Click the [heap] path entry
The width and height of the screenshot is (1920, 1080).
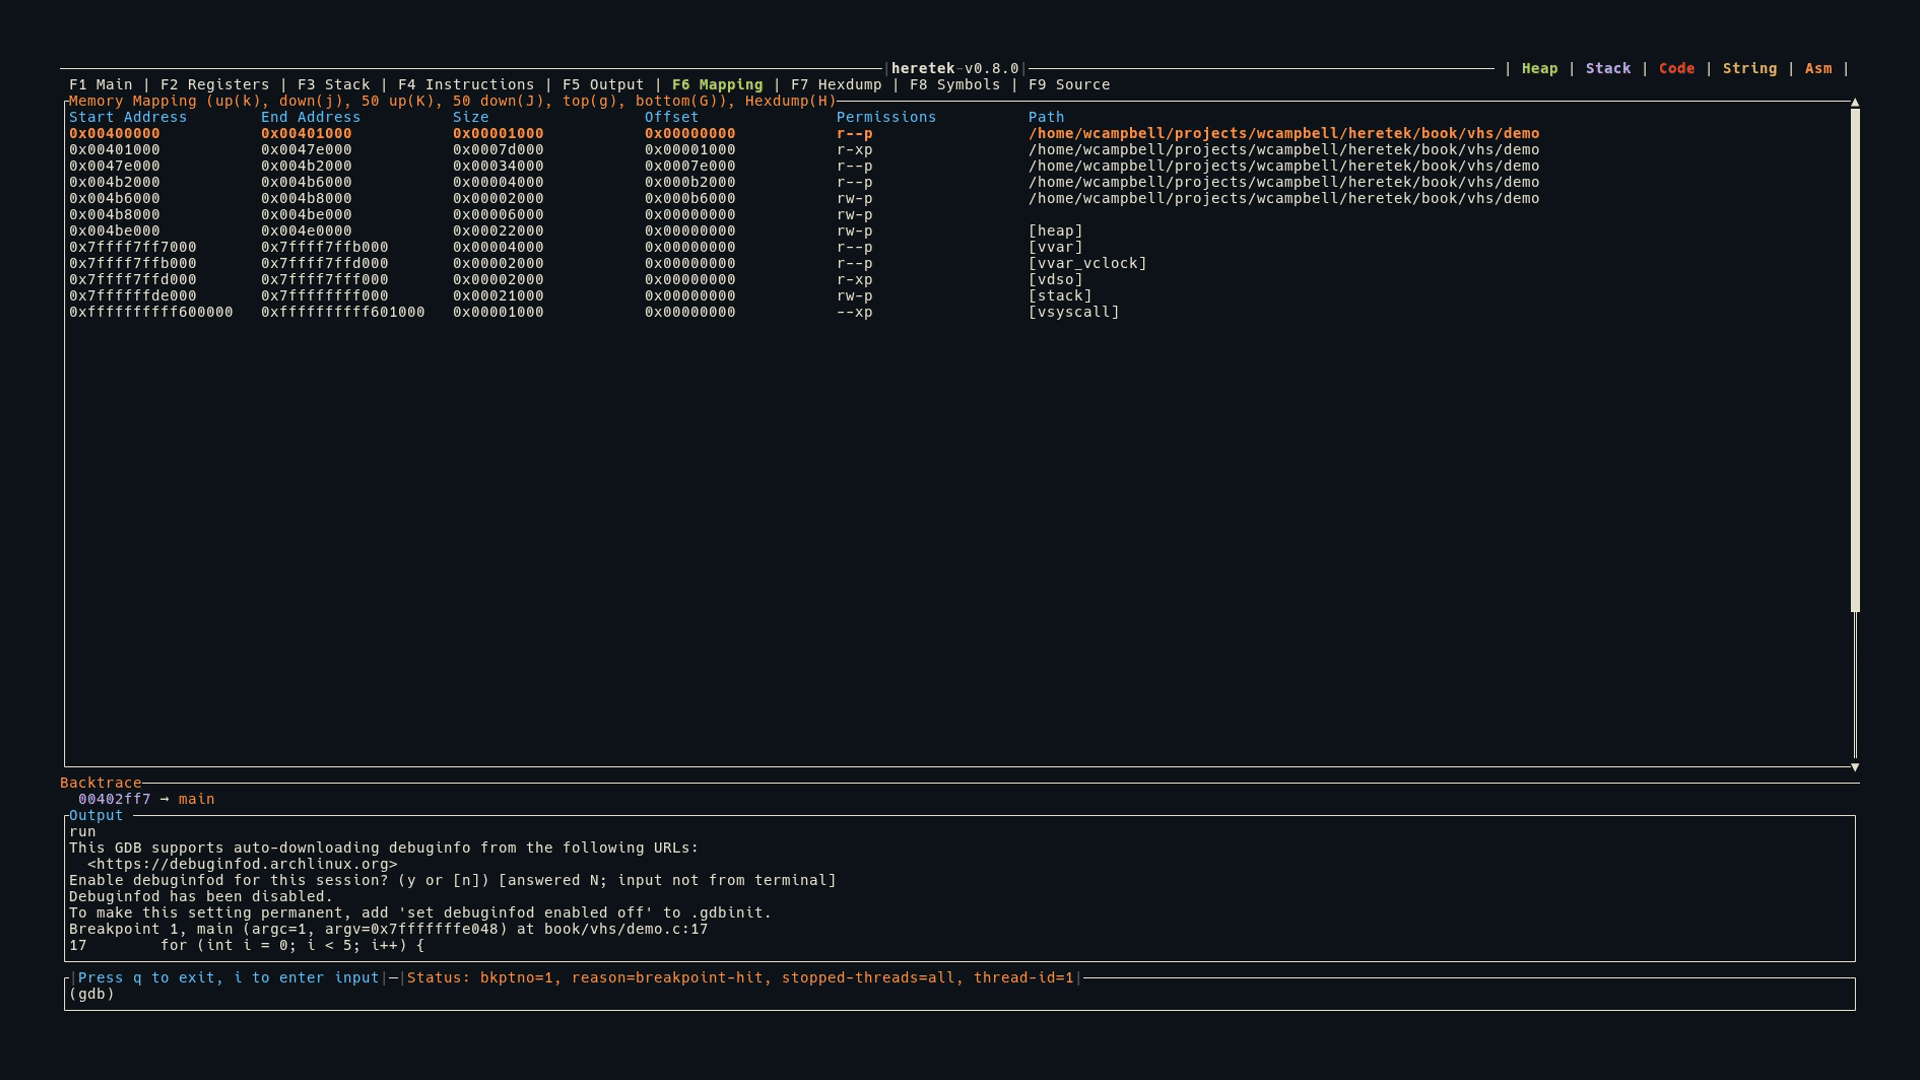1055,231
